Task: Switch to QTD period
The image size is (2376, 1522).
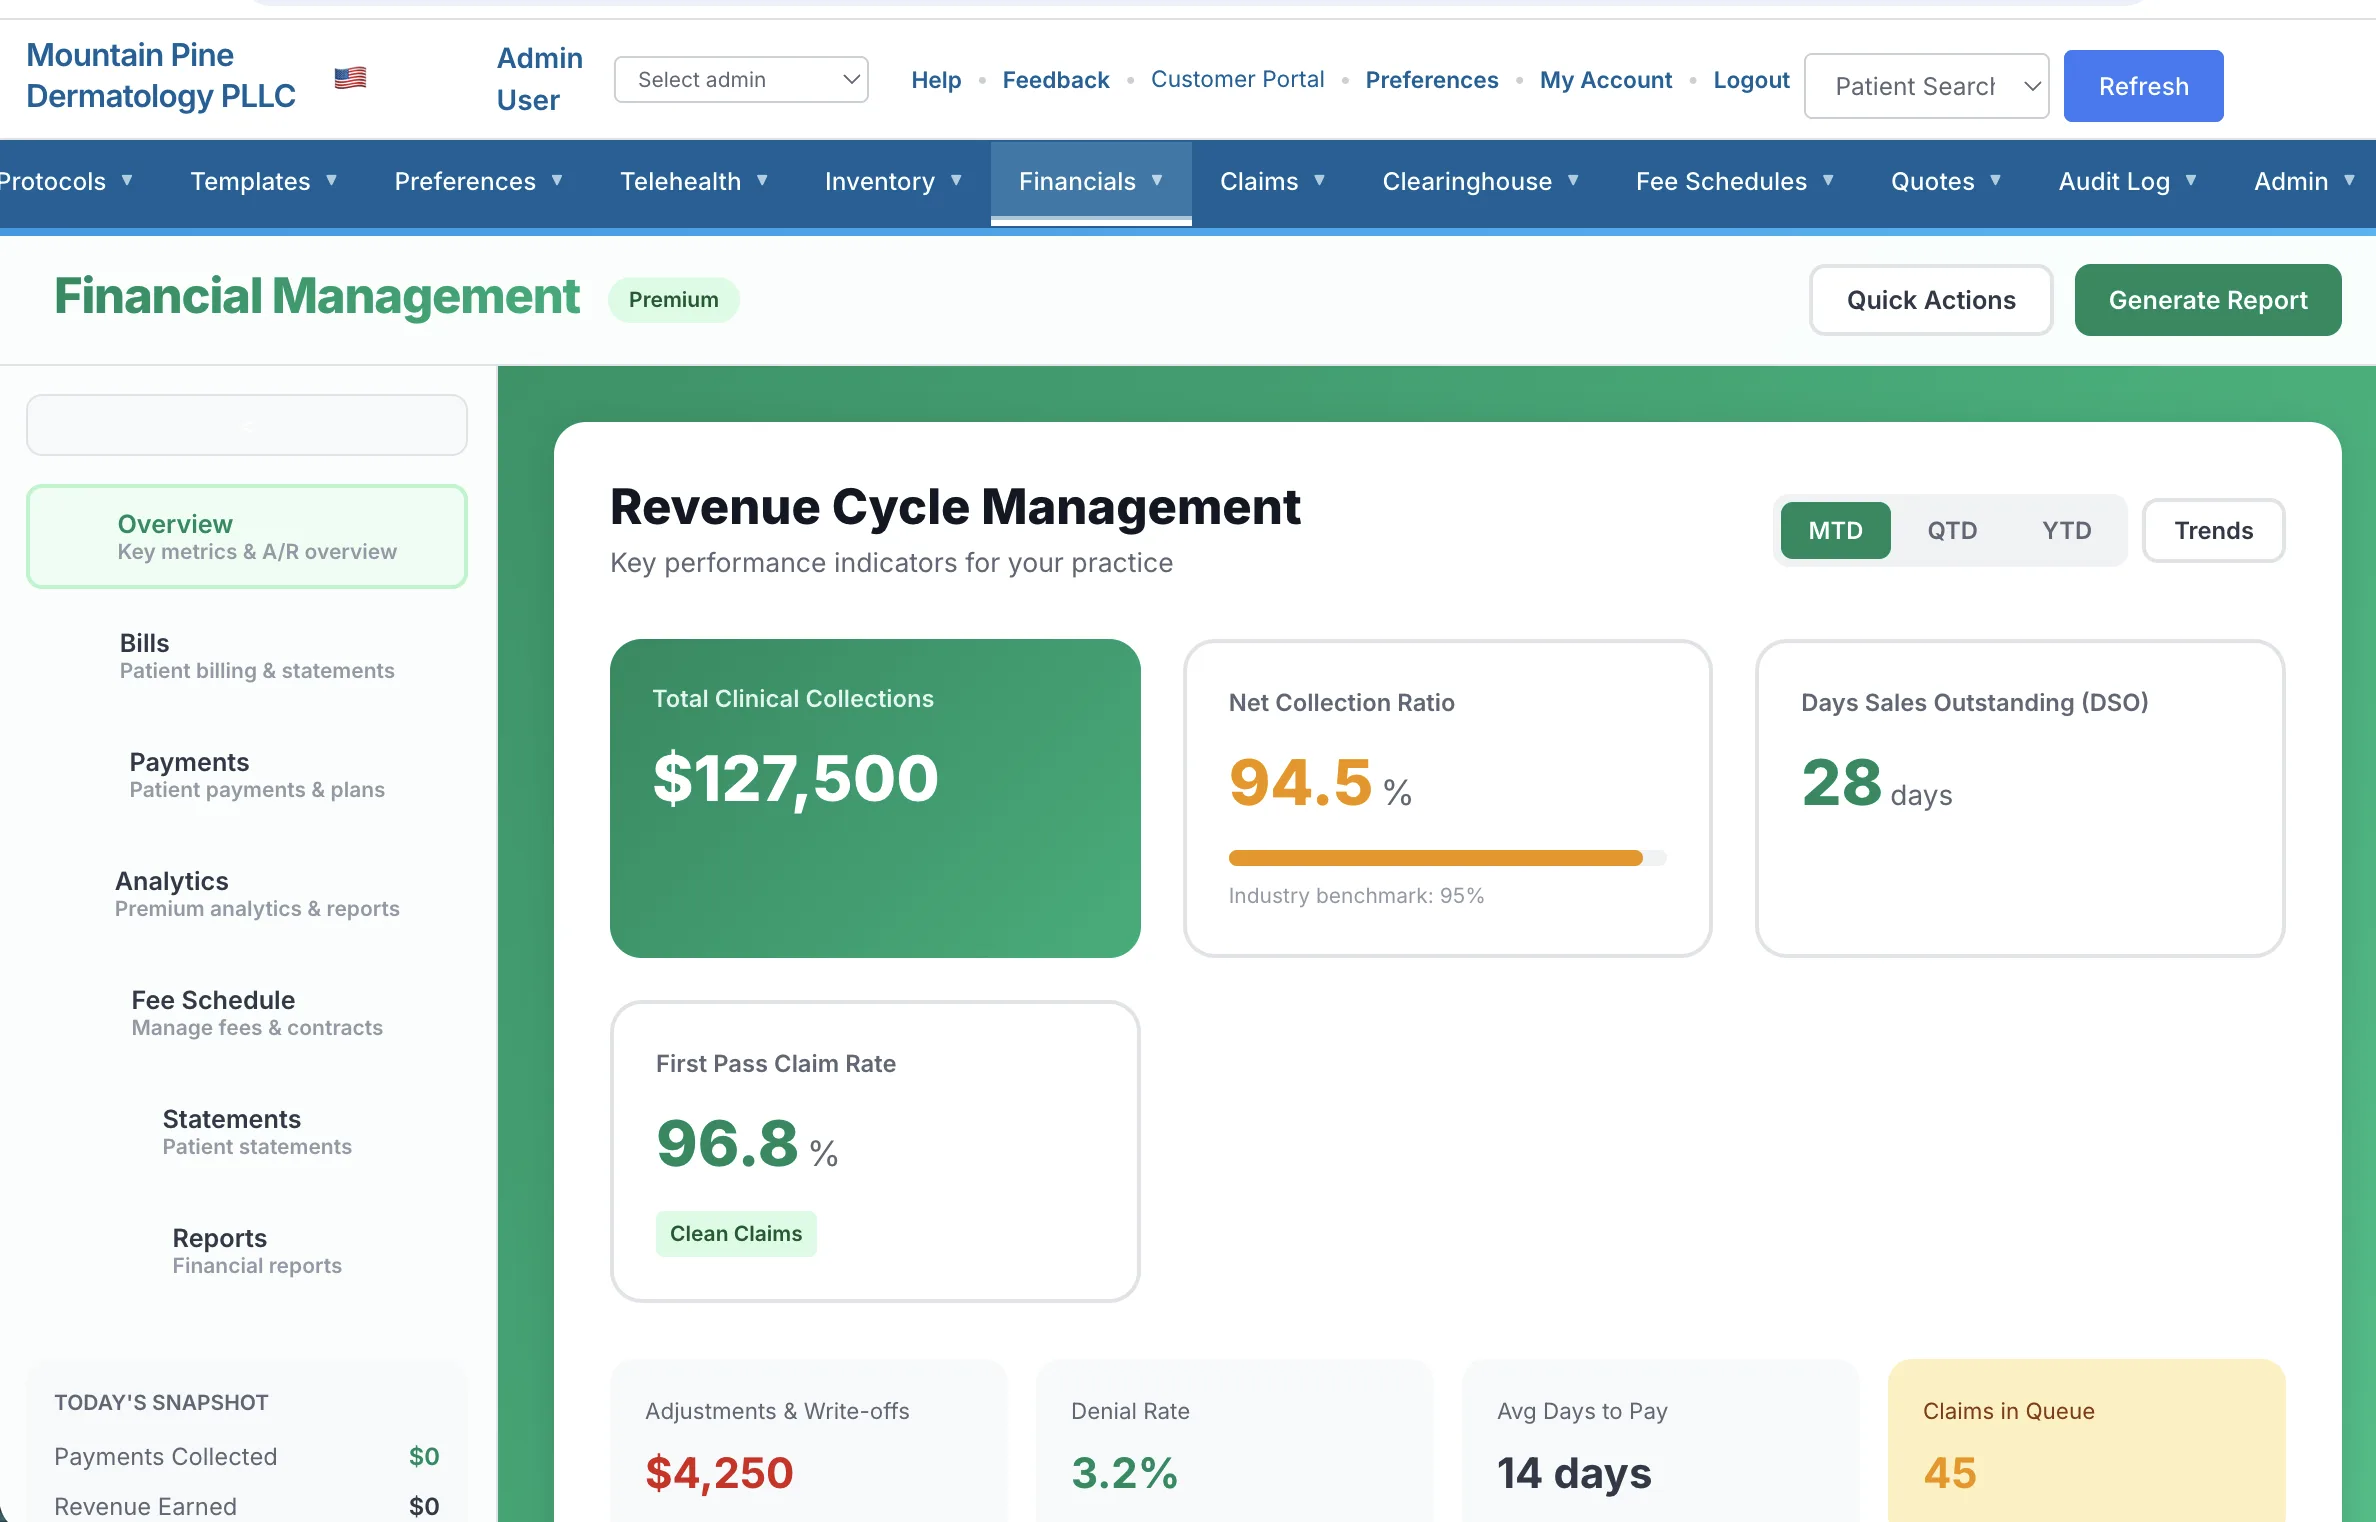Action: click(x=1952, y=530)
